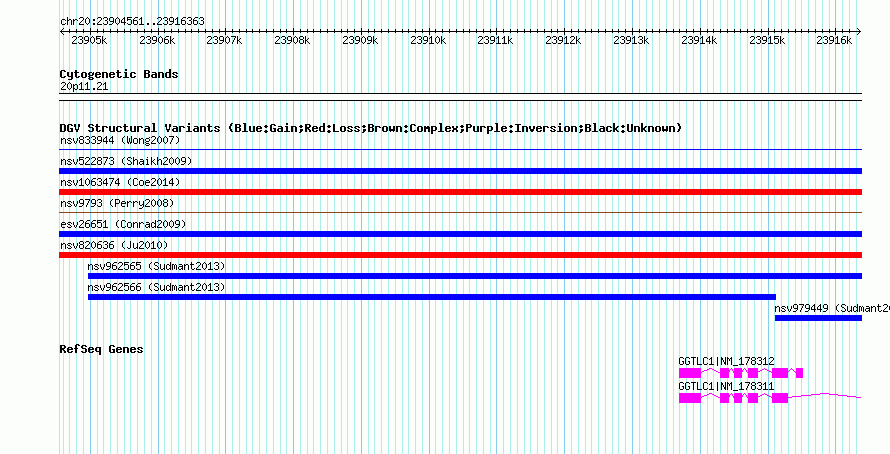This screenshot has width=890, height=454.
Task: Click the esv26651 (Conrad2009) label
Action: 123,224
